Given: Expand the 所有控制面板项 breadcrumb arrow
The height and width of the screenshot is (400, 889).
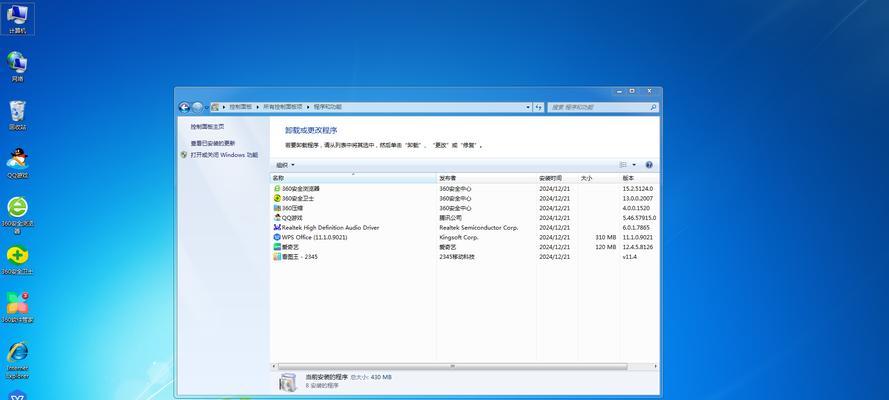Looking at the screenshot, I should click(308, 107).
